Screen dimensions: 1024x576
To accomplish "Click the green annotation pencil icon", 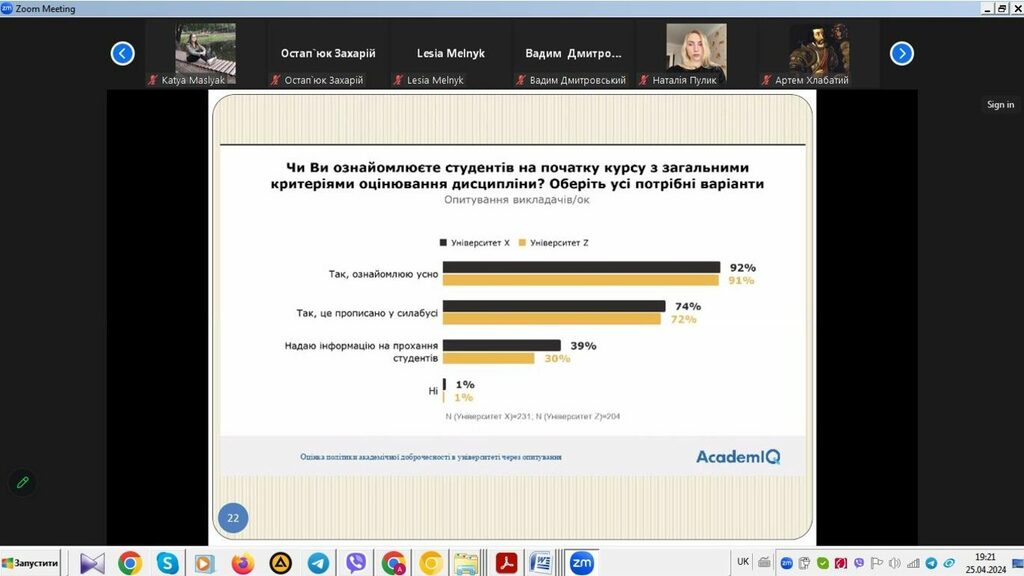I will (22, 482).
